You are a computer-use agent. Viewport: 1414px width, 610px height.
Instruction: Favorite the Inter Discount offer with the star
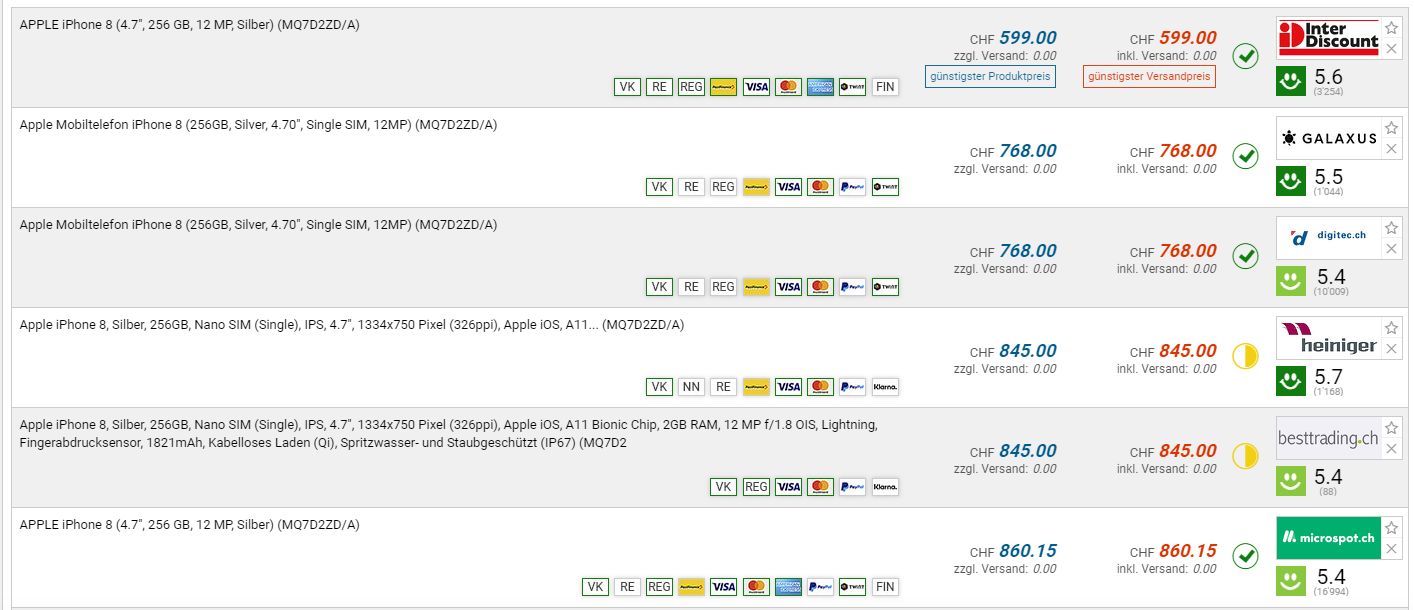(1391, 28)
